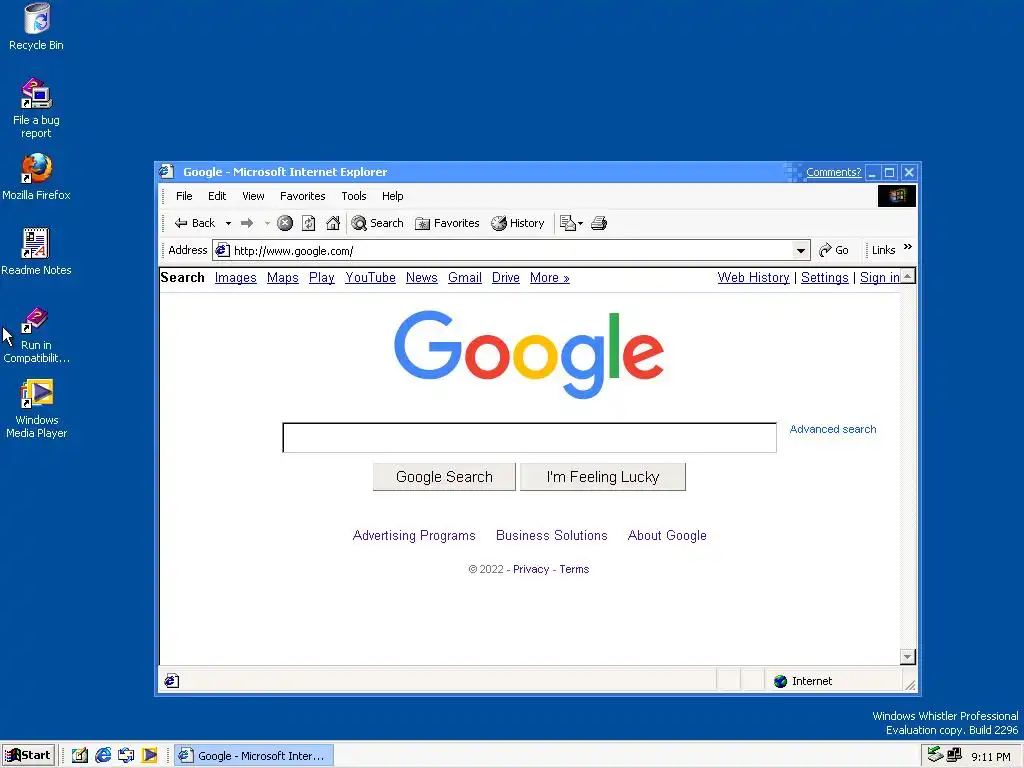Image resolution: width=1024 pixels, height=768 pixels.
Task: Open the Edit toolbar button dropdown arrow
Action: (580, 223)
